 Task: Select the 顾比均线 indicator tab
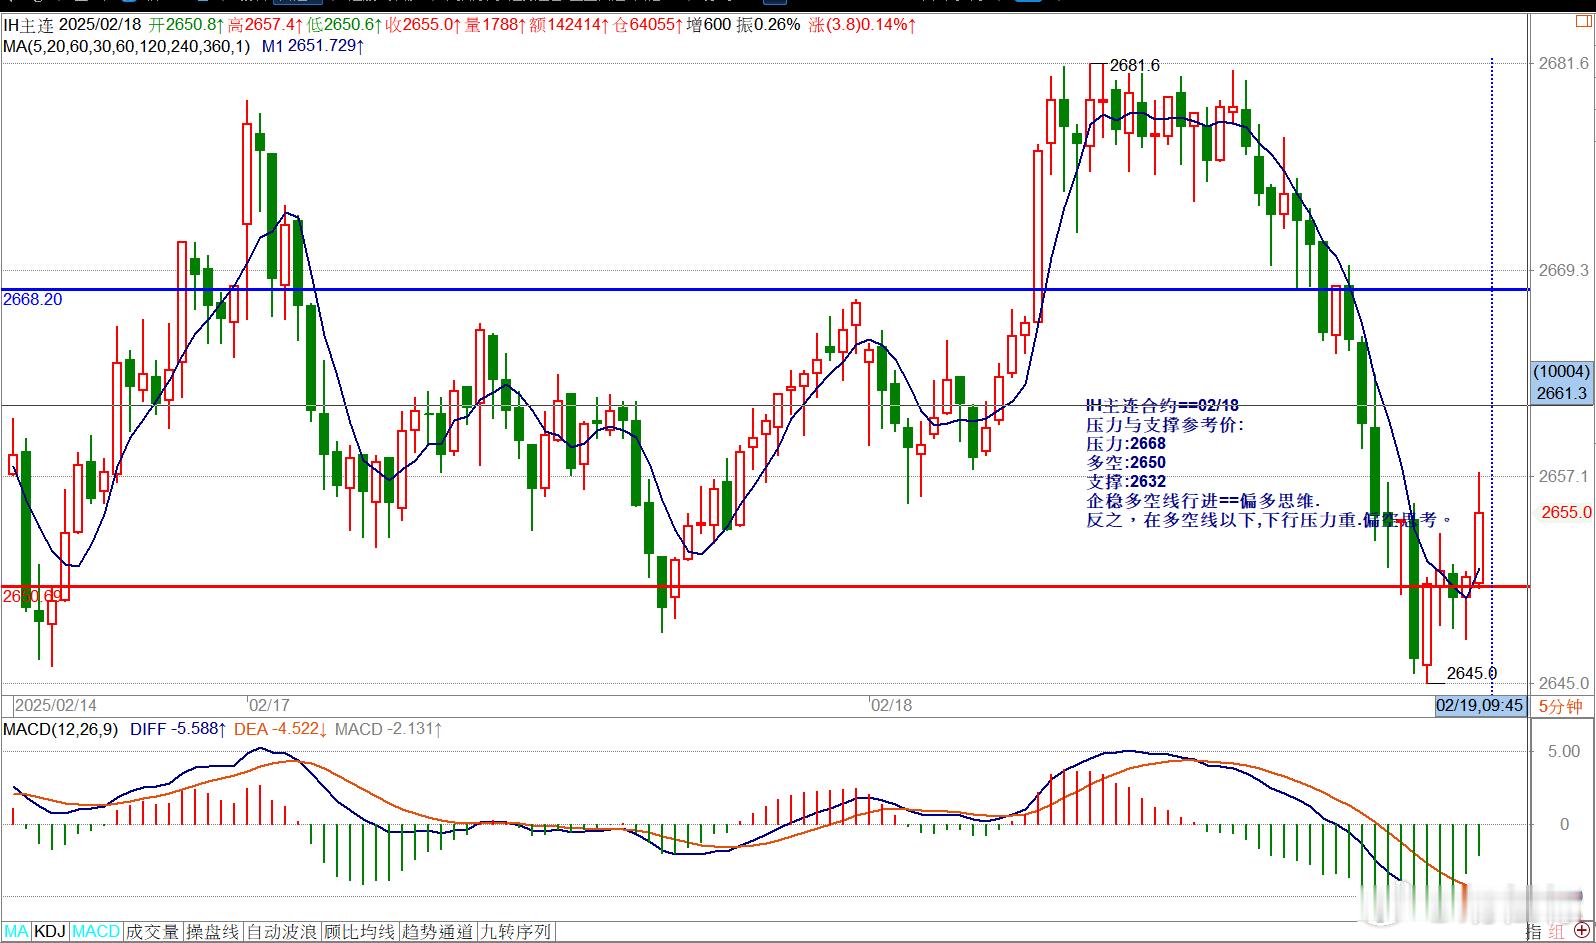point(360,932)
